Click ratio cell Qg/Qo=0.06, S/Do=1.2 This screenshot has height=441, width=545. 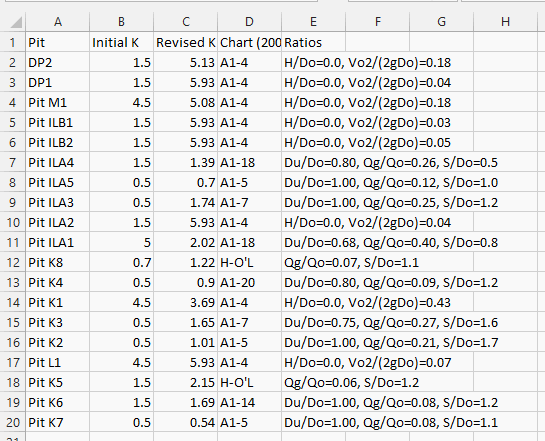pos(351,382)
